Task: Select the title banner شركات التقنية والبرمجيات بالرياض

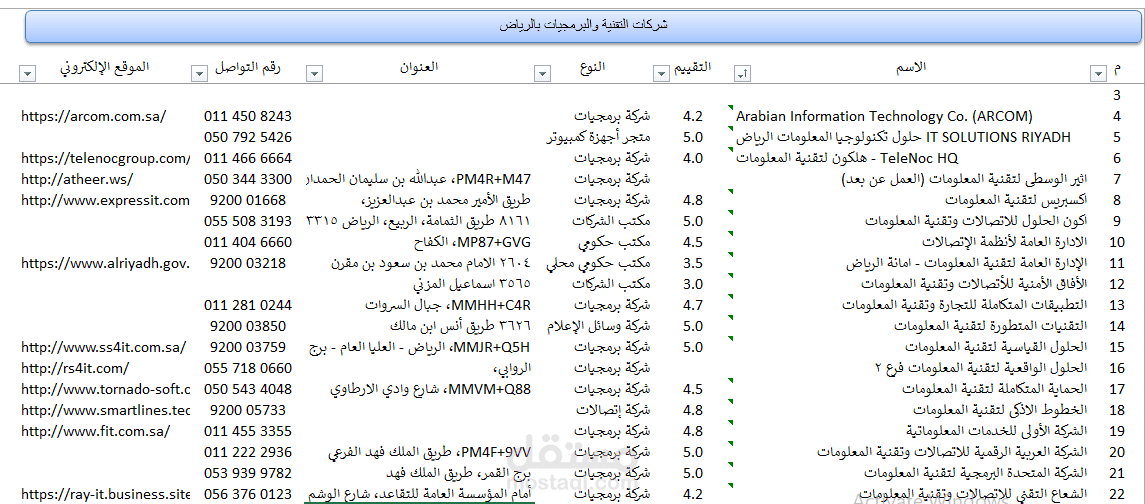Action: coord(583,26)
